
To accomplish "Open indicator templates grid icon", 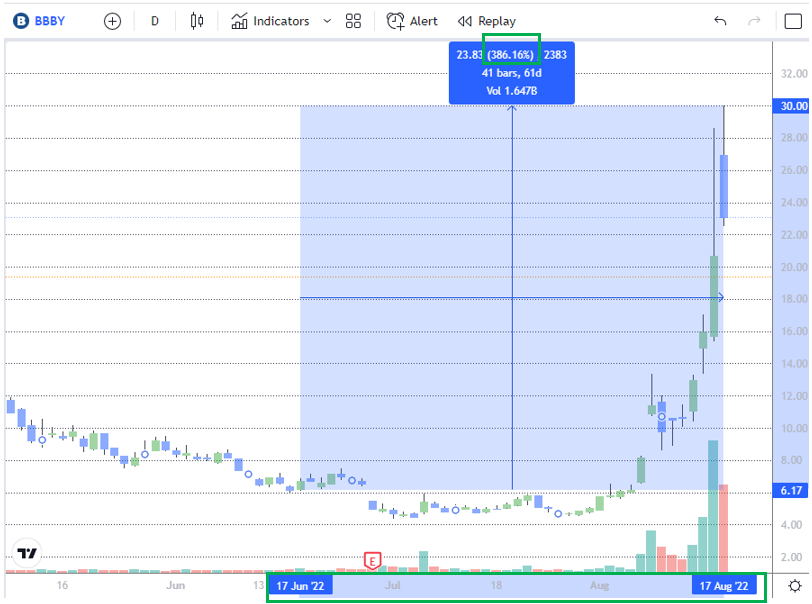I will tap(353, 21).
